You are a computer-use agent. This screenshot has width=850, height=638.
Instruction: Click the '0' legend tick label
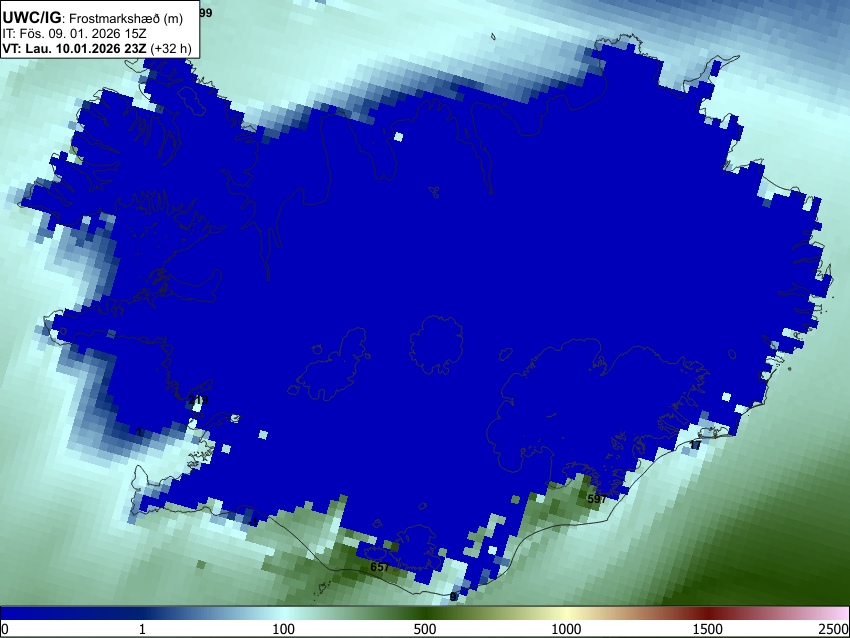tap(5, 629)
